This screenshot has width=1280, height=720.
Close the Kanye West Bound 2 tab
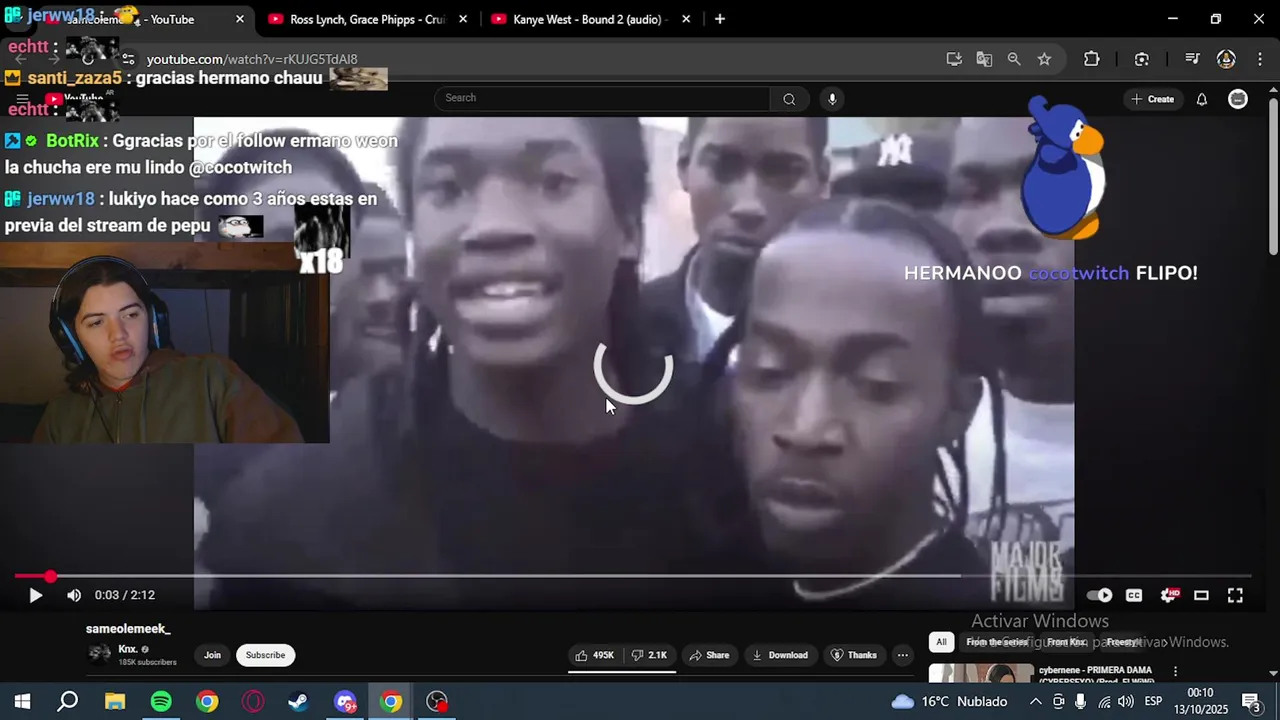click(686, 19)
